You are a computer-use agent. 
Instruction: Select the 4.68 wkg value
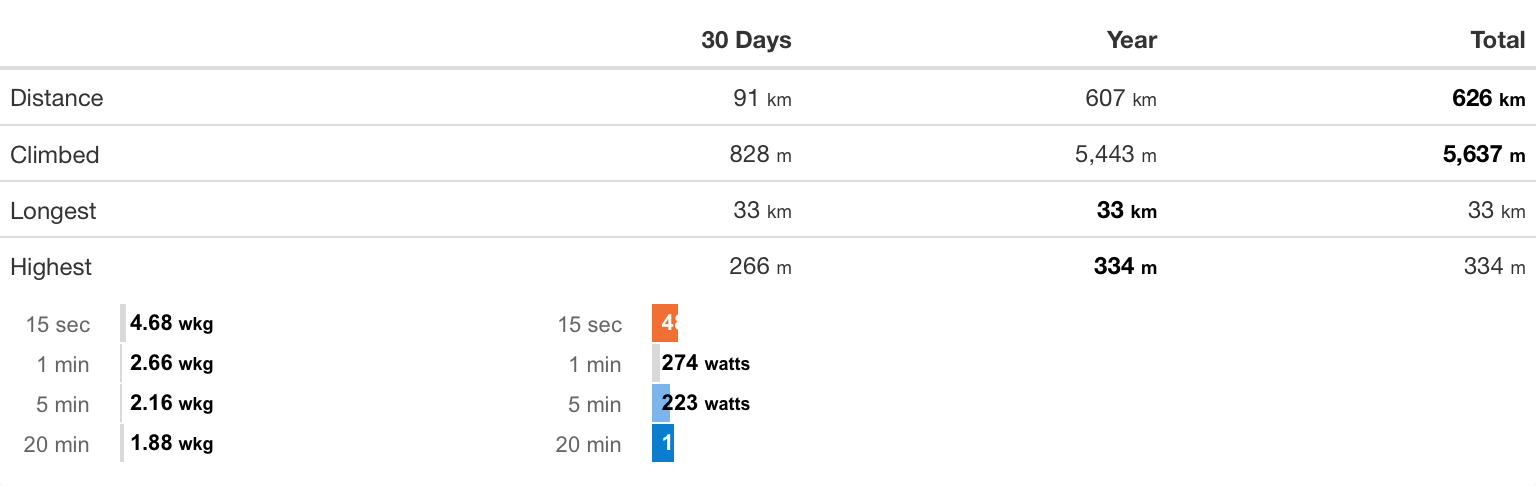click(171, 324)
